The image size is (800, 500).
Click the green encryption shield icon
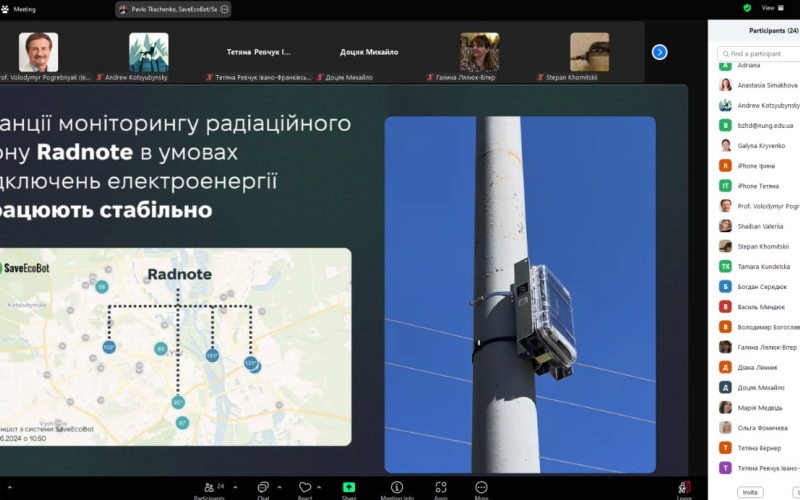click(x=747, y=8)
